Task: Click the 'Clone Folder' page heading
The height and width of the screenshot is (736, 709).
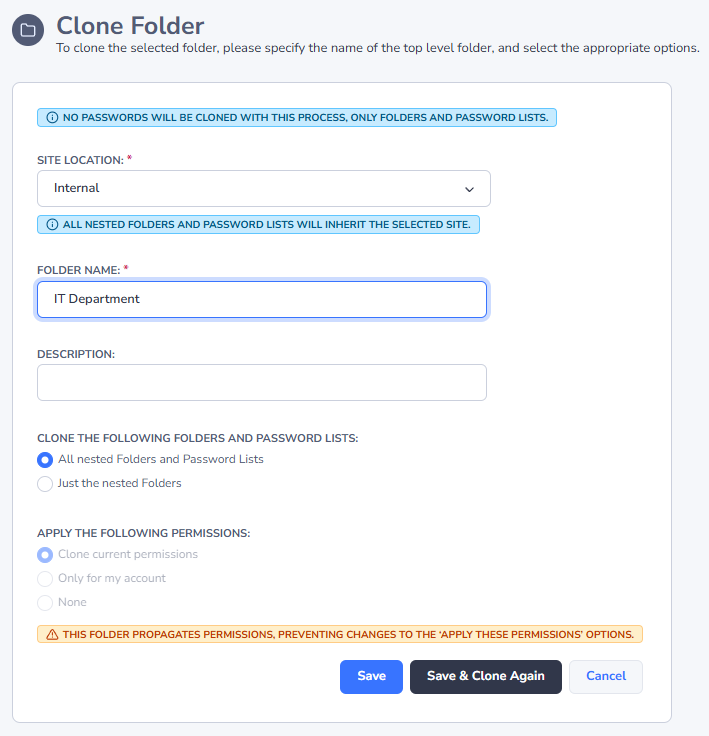Action: pos(130,25)
